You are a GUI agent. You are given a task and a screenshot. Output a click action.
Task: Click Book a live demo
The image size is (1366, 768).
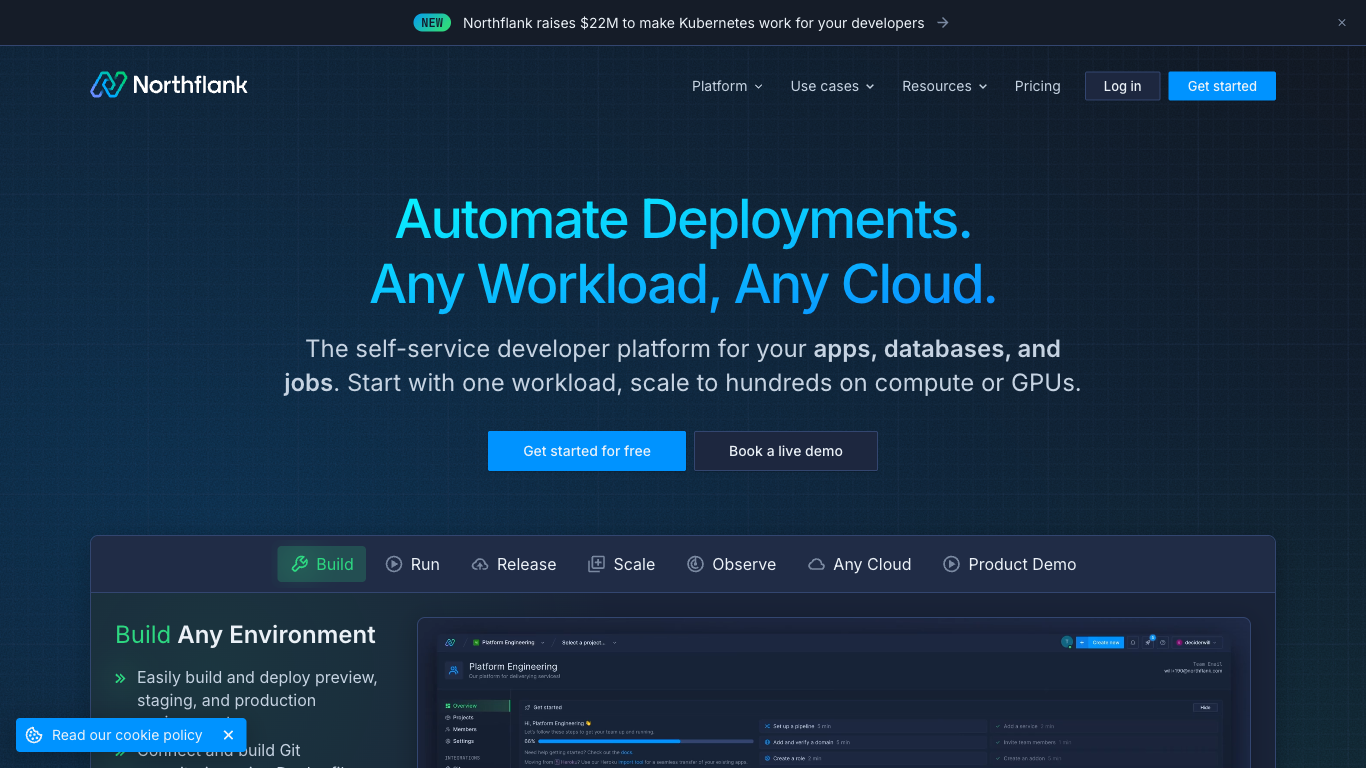coord(786,451)
